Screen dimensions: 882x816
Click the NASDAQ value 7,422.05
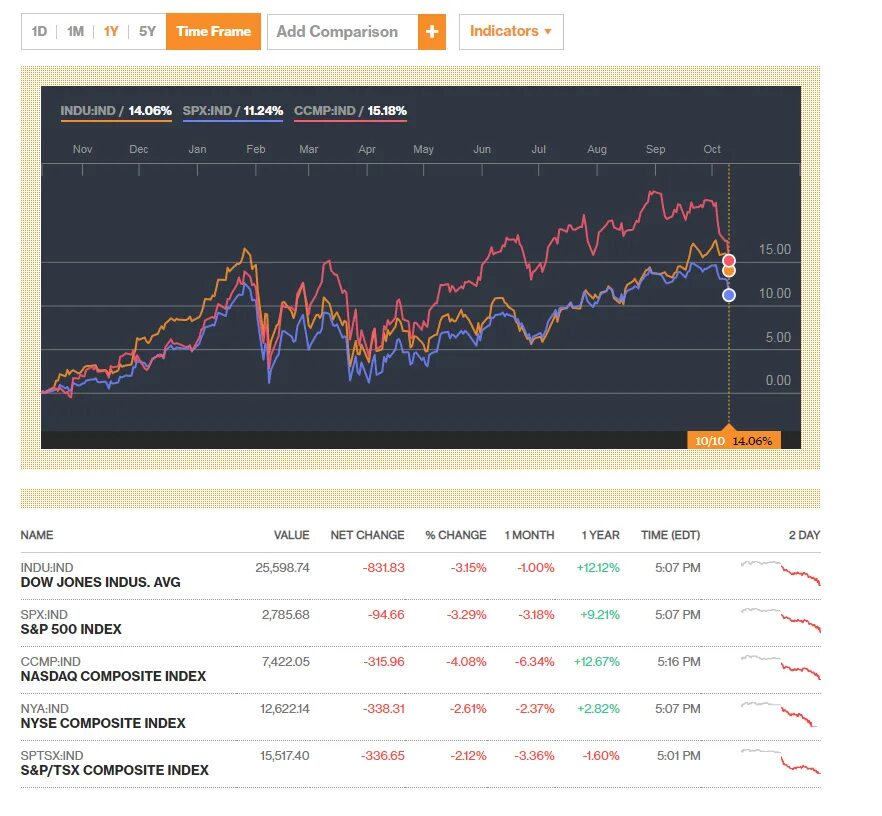(285, 662)
